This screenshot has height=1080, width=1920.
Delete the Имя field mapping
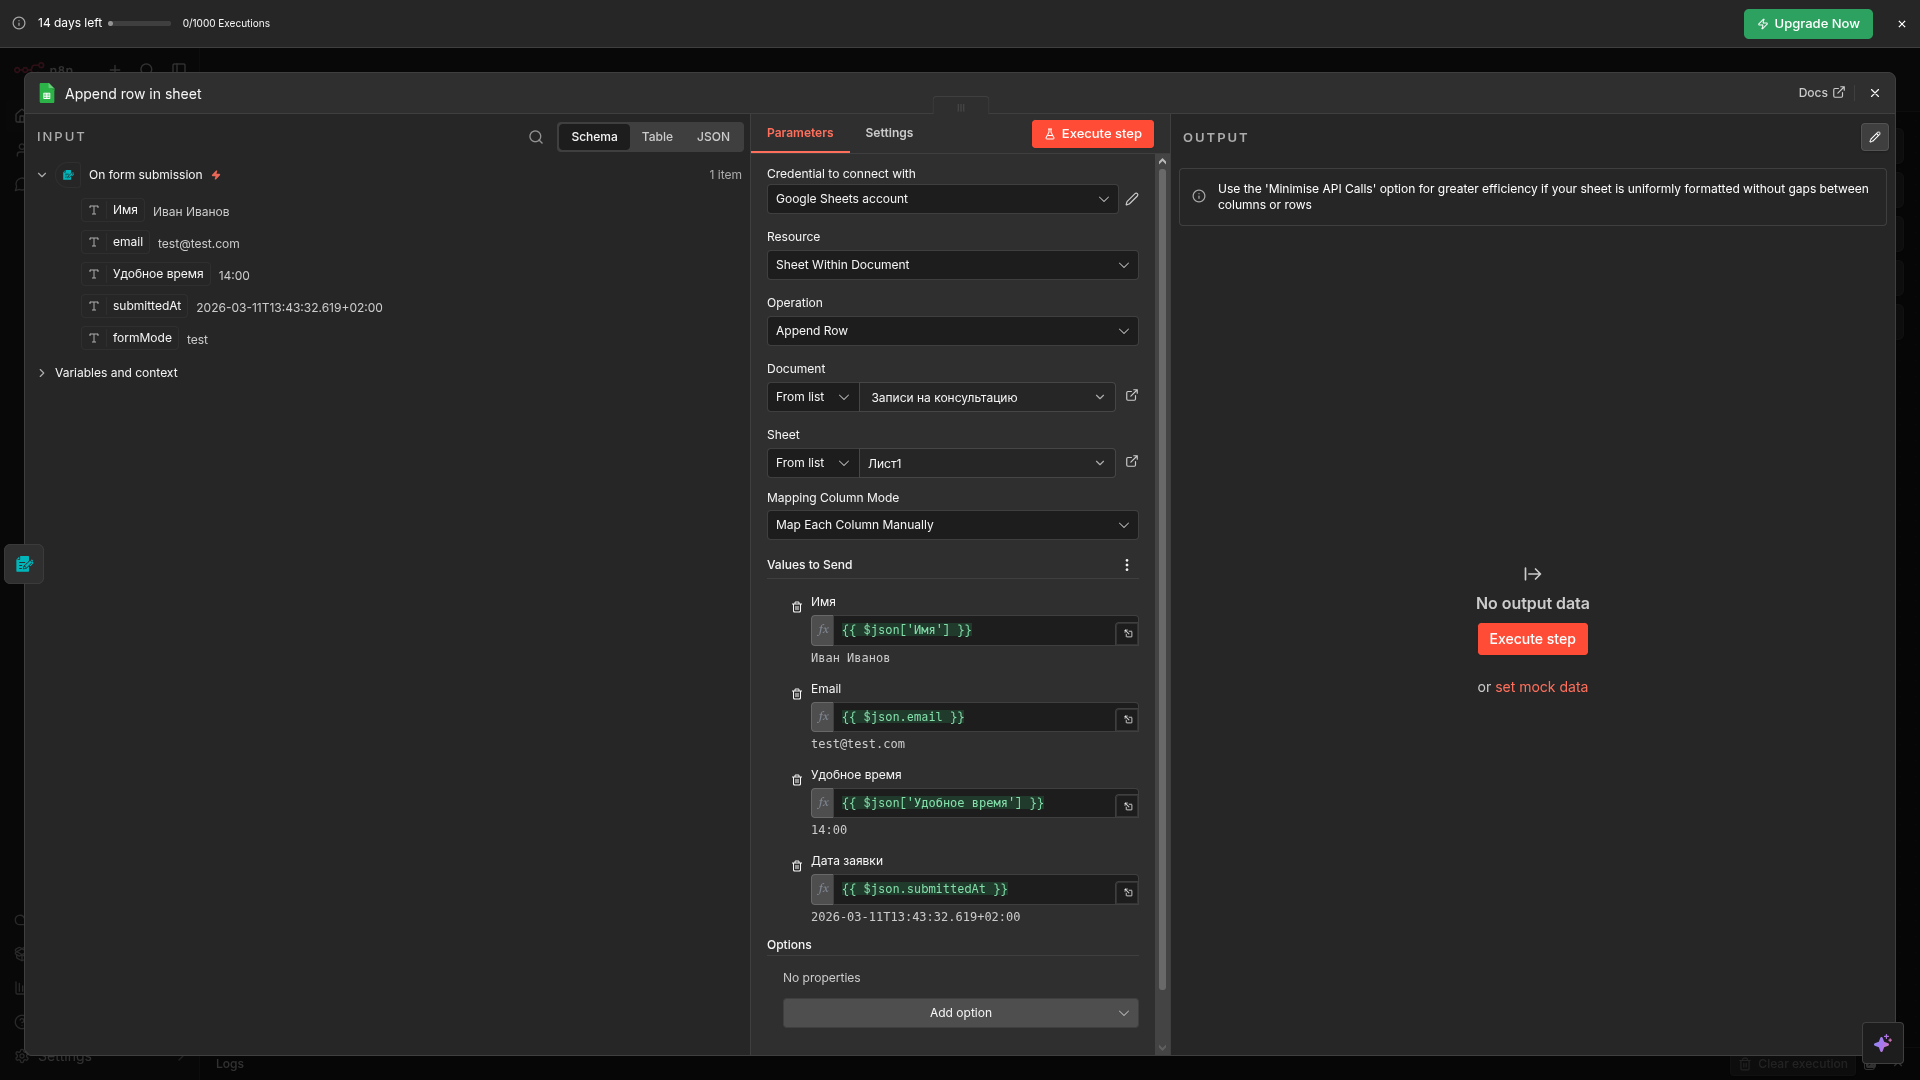point(797,607)
